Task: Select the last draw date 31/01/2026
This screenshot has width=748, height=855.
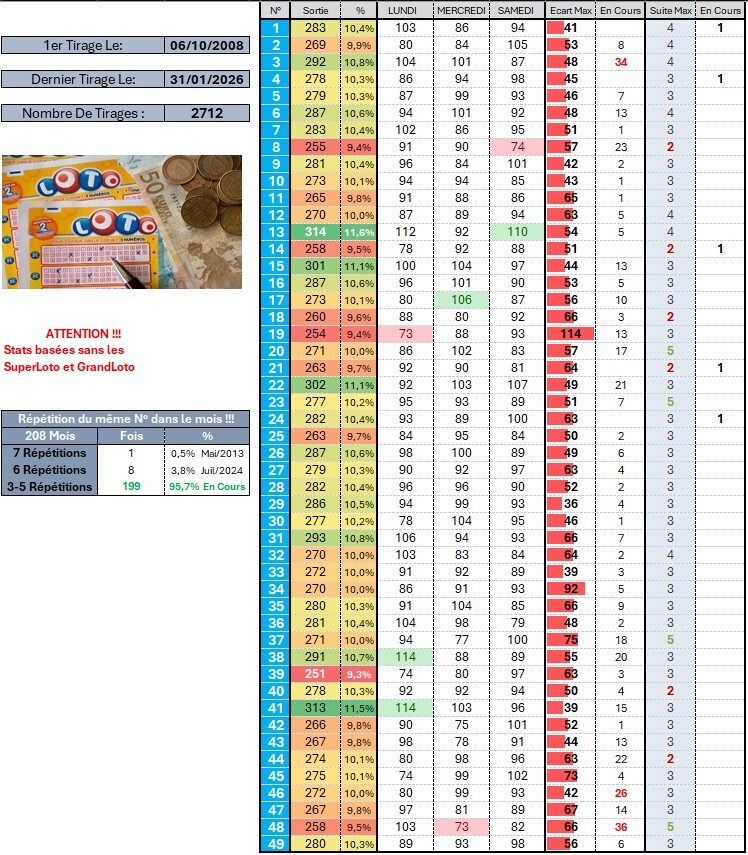Action: tap(206, 80)
